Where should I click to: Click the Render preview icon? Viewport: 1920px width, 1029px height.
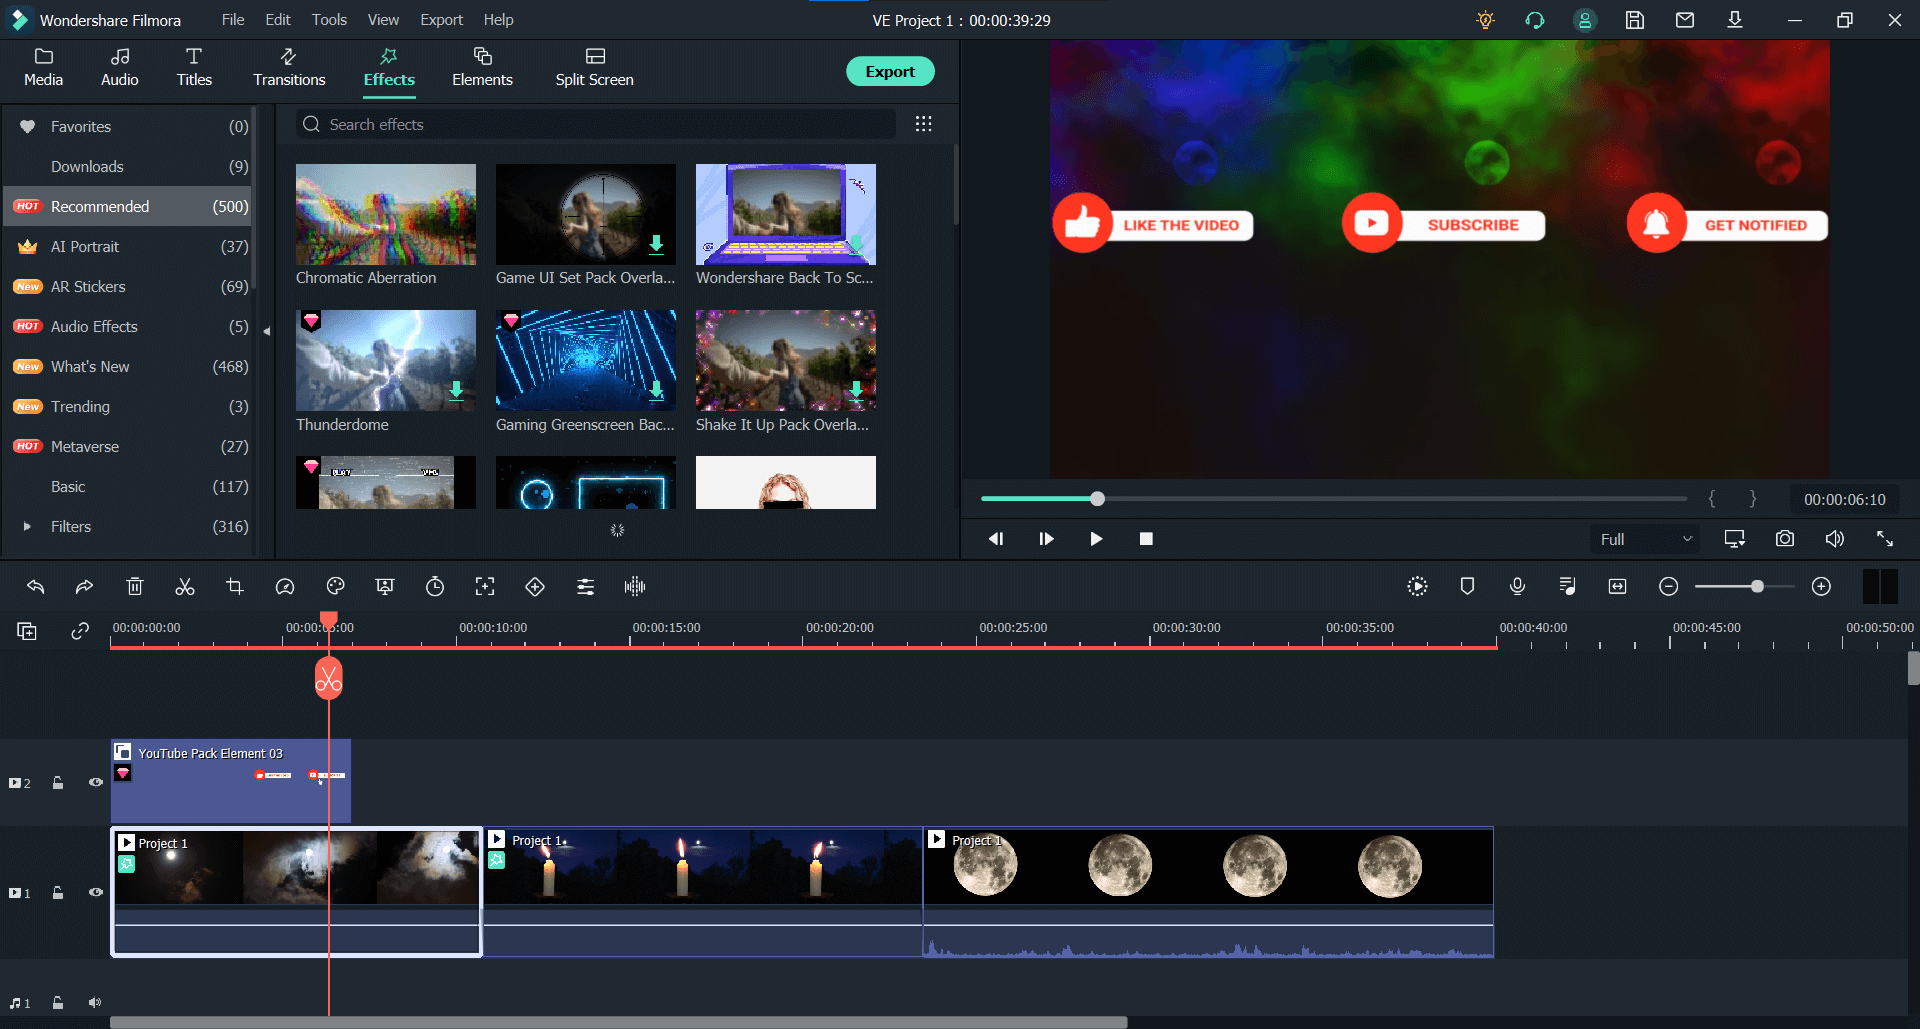(x=1417, y=587)
